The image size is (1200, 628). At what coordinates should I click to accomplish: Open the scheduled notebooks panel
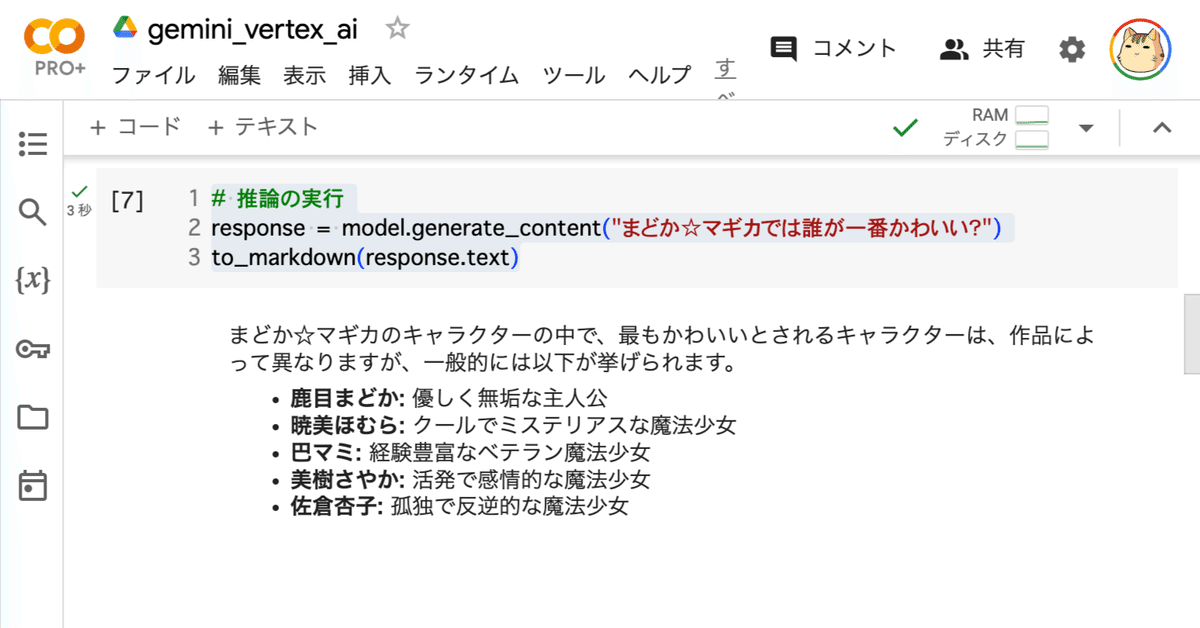coord(33,486)
